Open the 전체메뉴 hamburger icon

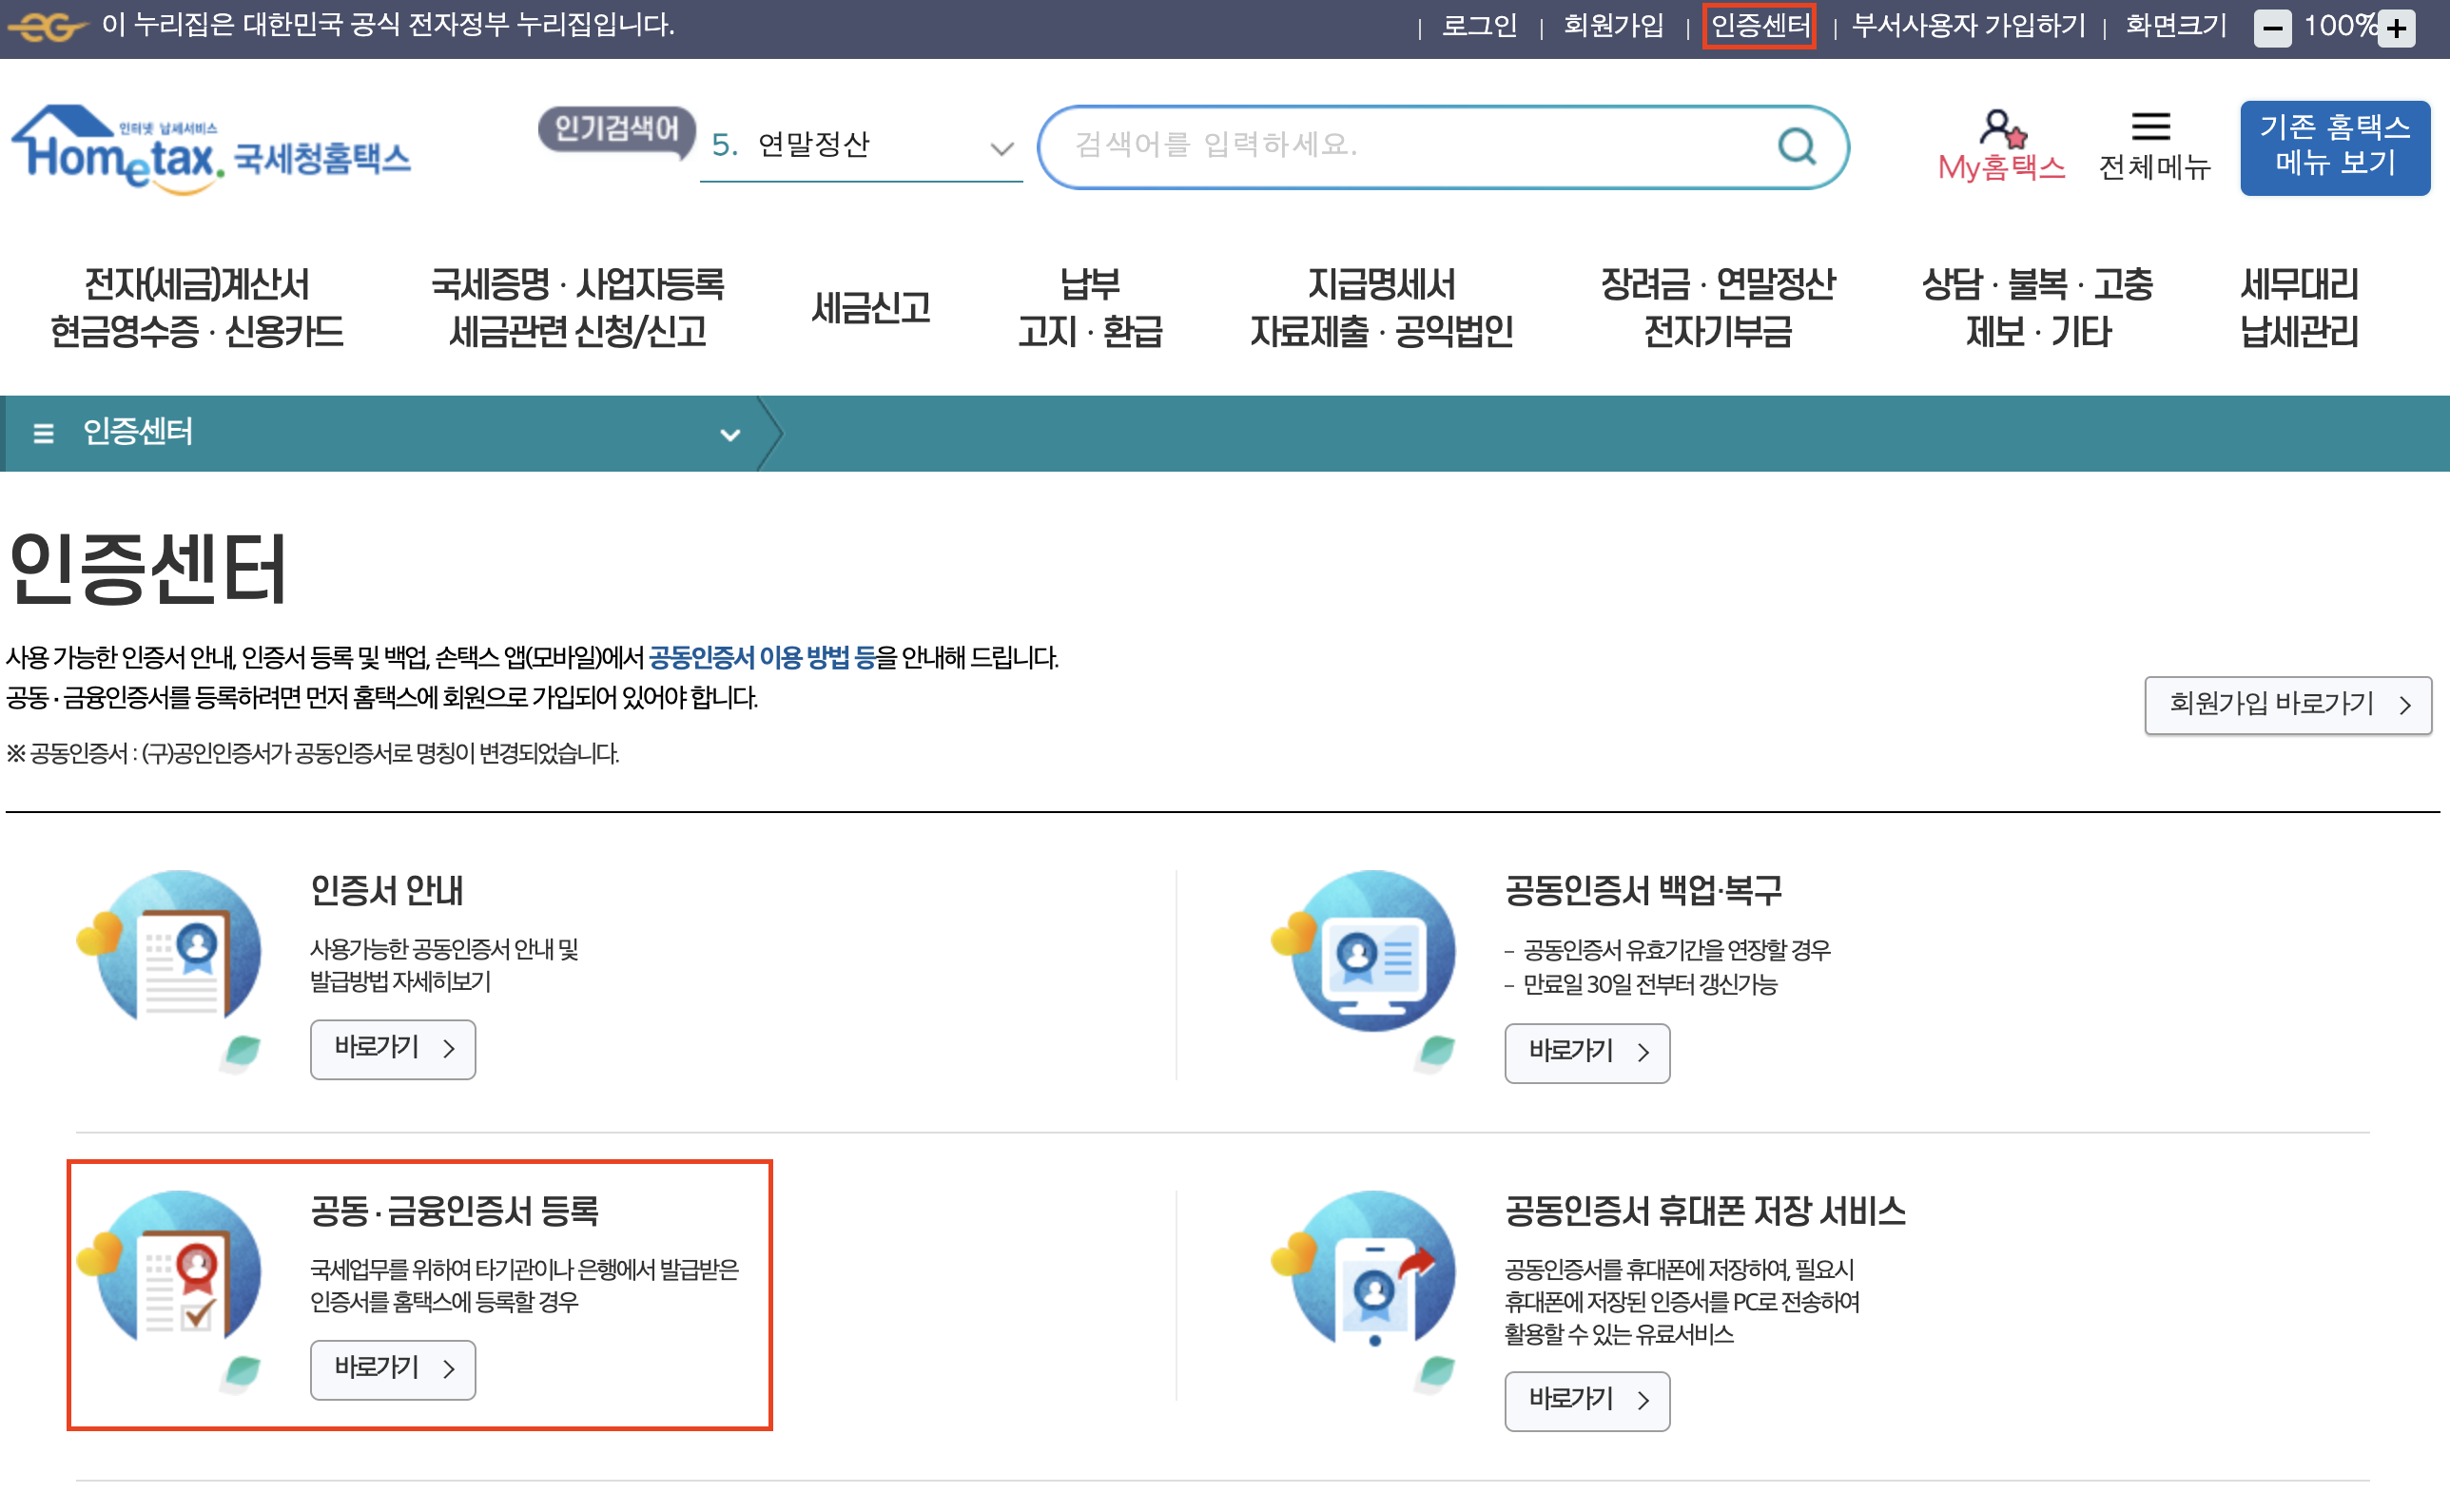2150,127
